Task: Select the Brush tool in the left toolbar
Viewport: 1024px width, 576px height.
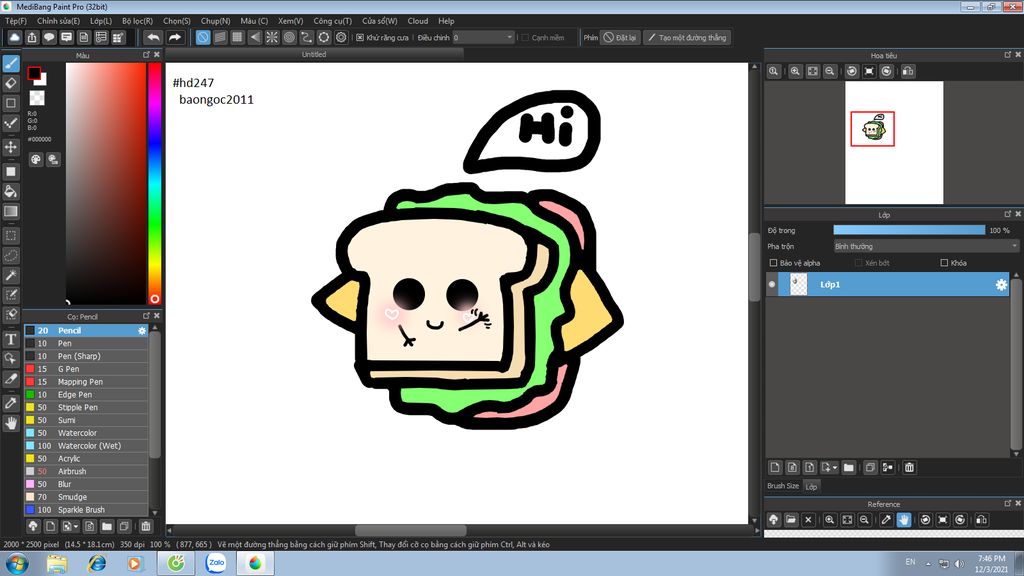Action: [11, 63]
